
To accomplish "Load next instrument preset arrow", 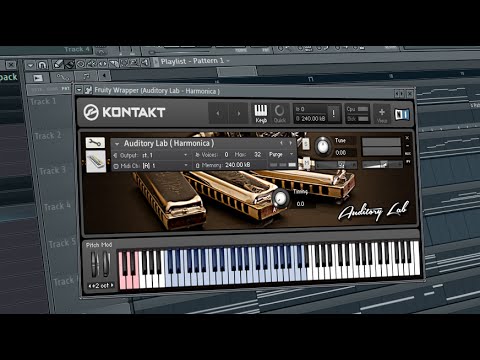I will [x=290, y=143].
